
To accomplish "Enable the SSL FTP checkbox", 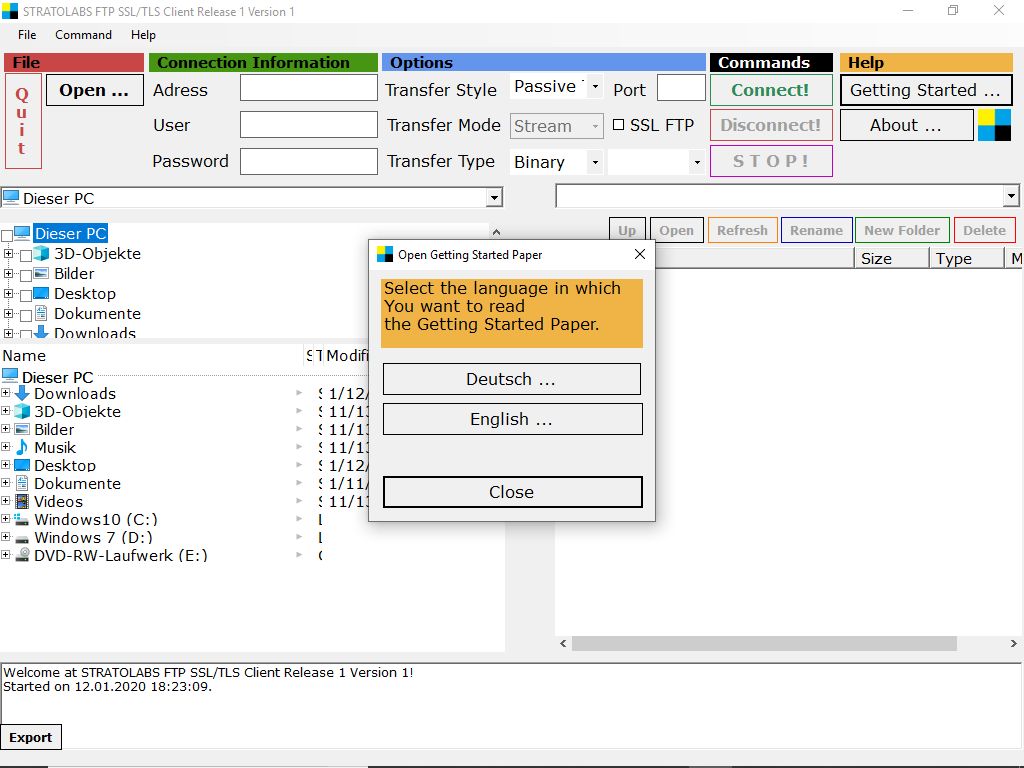I will coord(618,125).
